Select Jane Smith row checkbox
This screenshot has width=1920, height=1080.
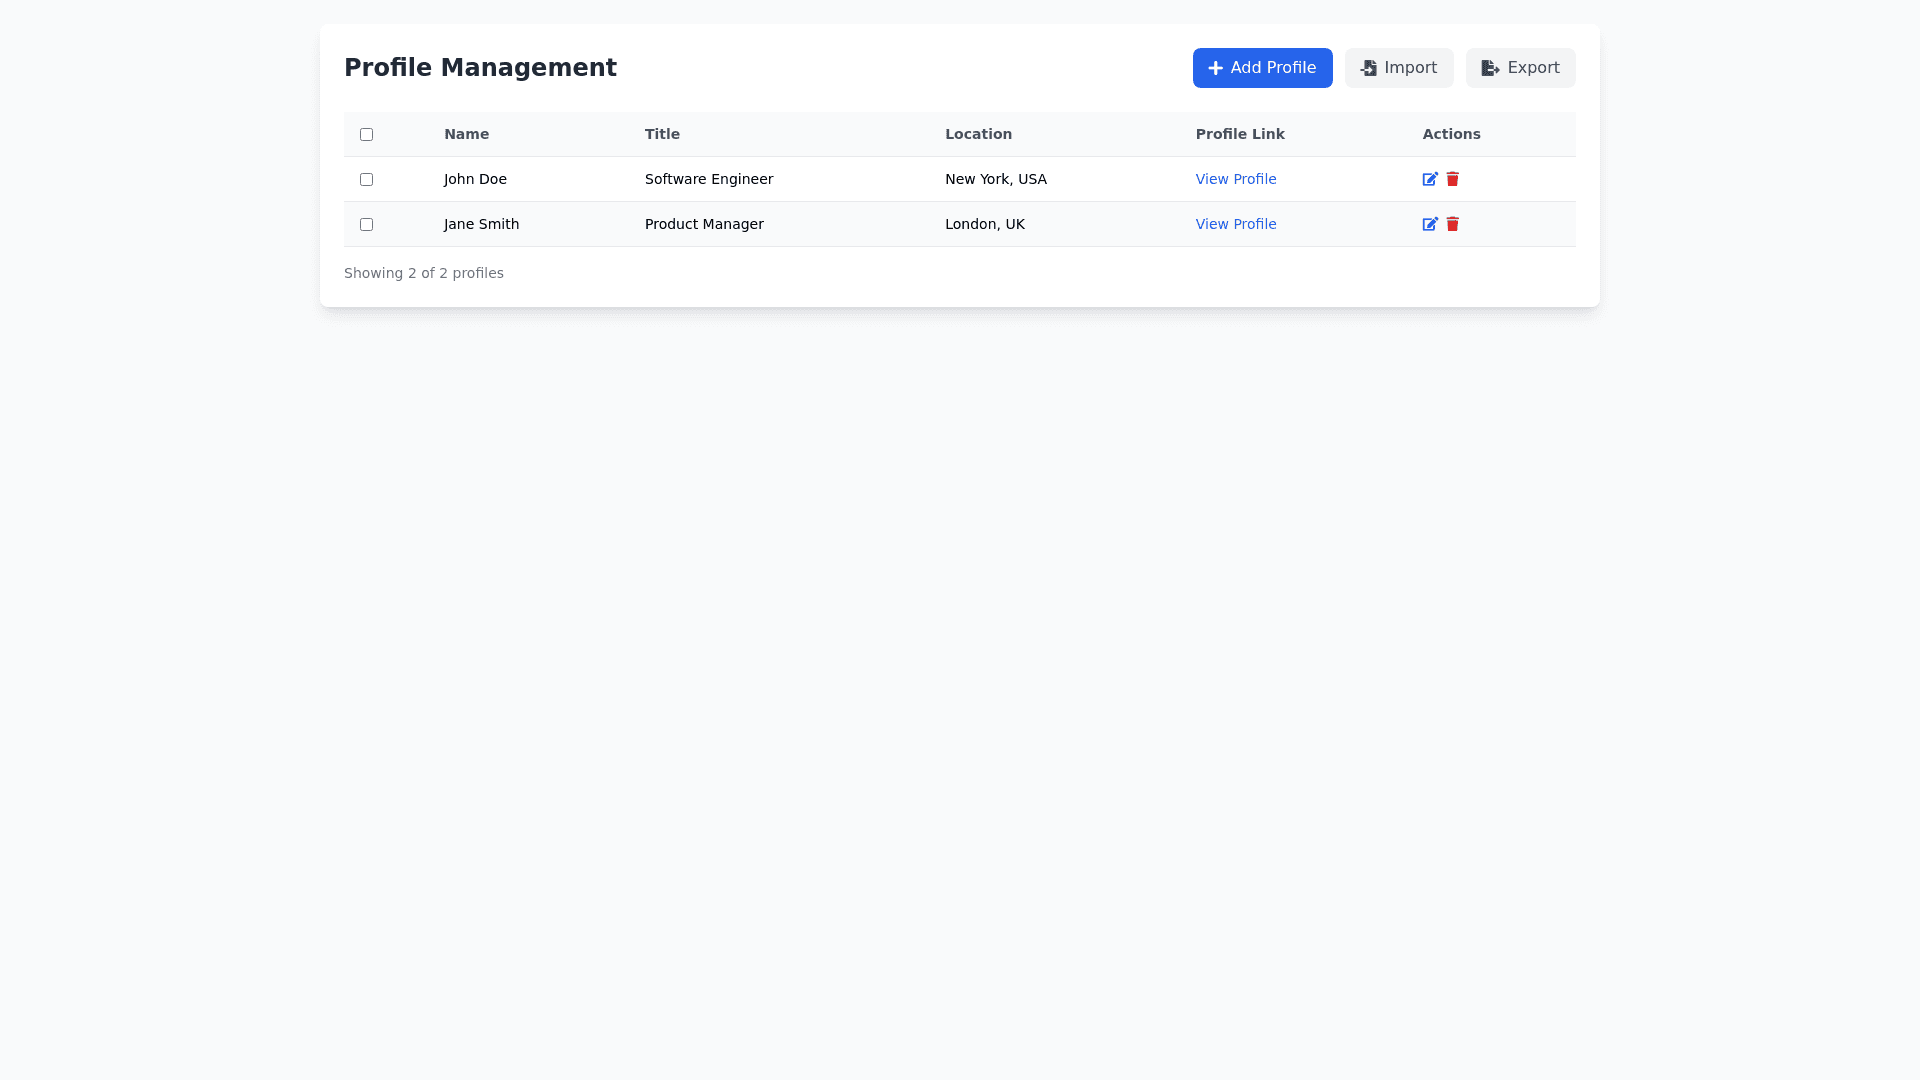point(366,224)
